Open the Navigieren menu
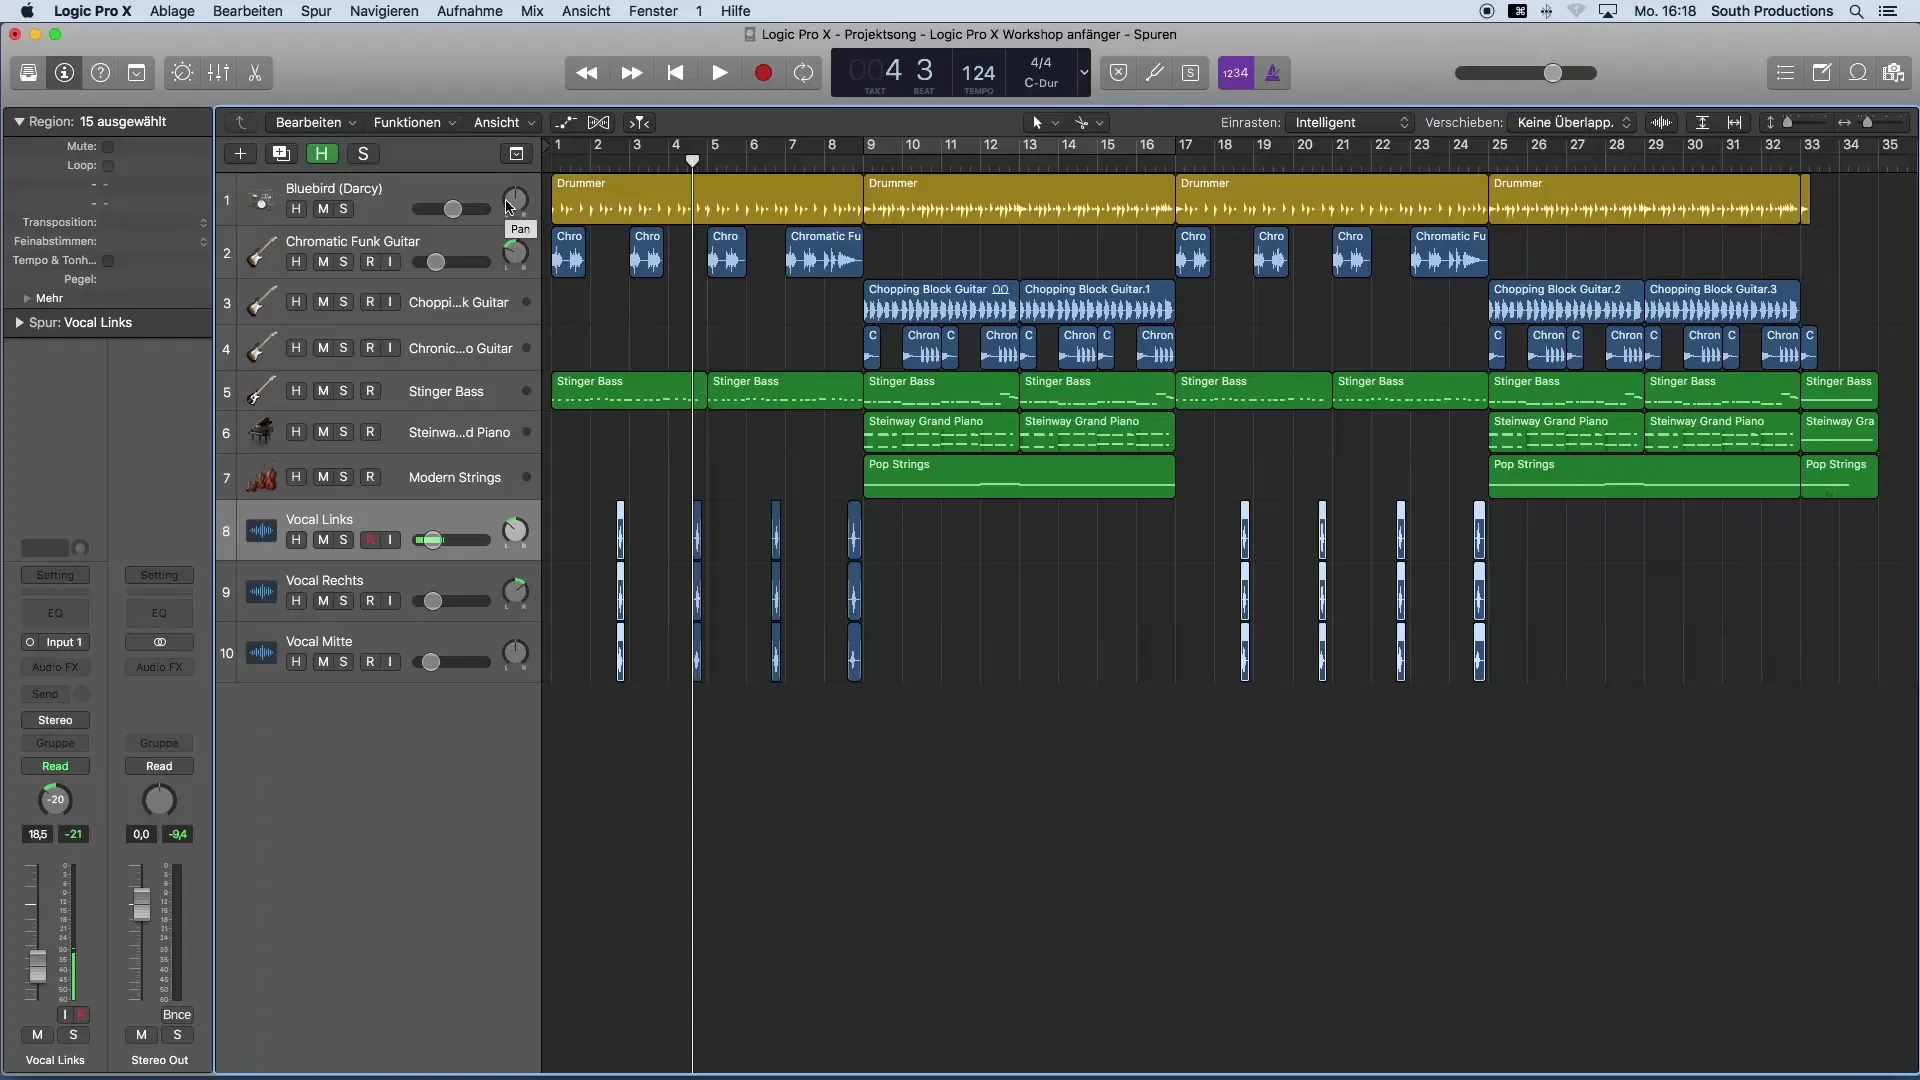 [384, 11]
